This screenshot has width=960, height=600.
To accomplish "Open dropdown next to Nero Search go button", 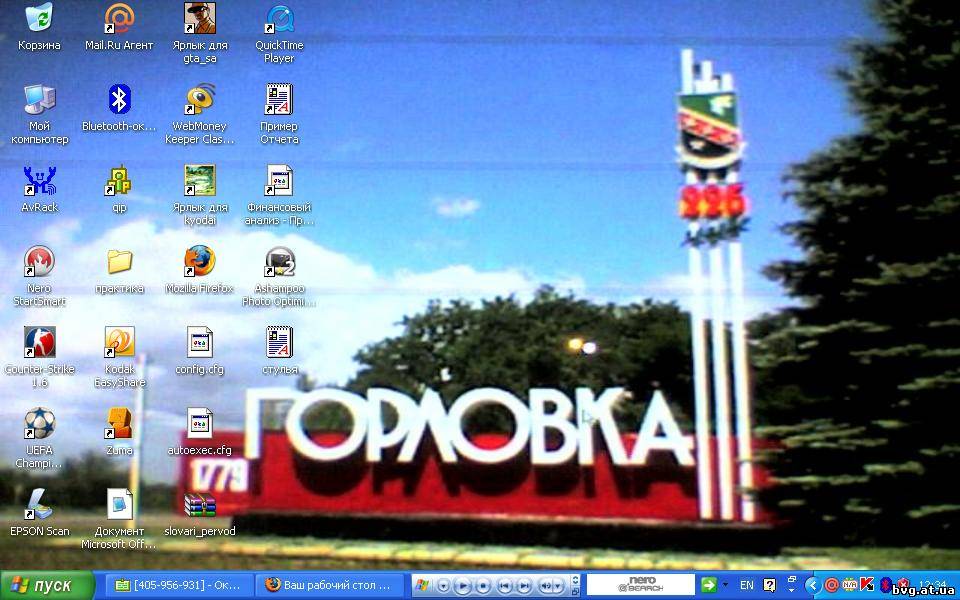I will (x=726, y=585).
